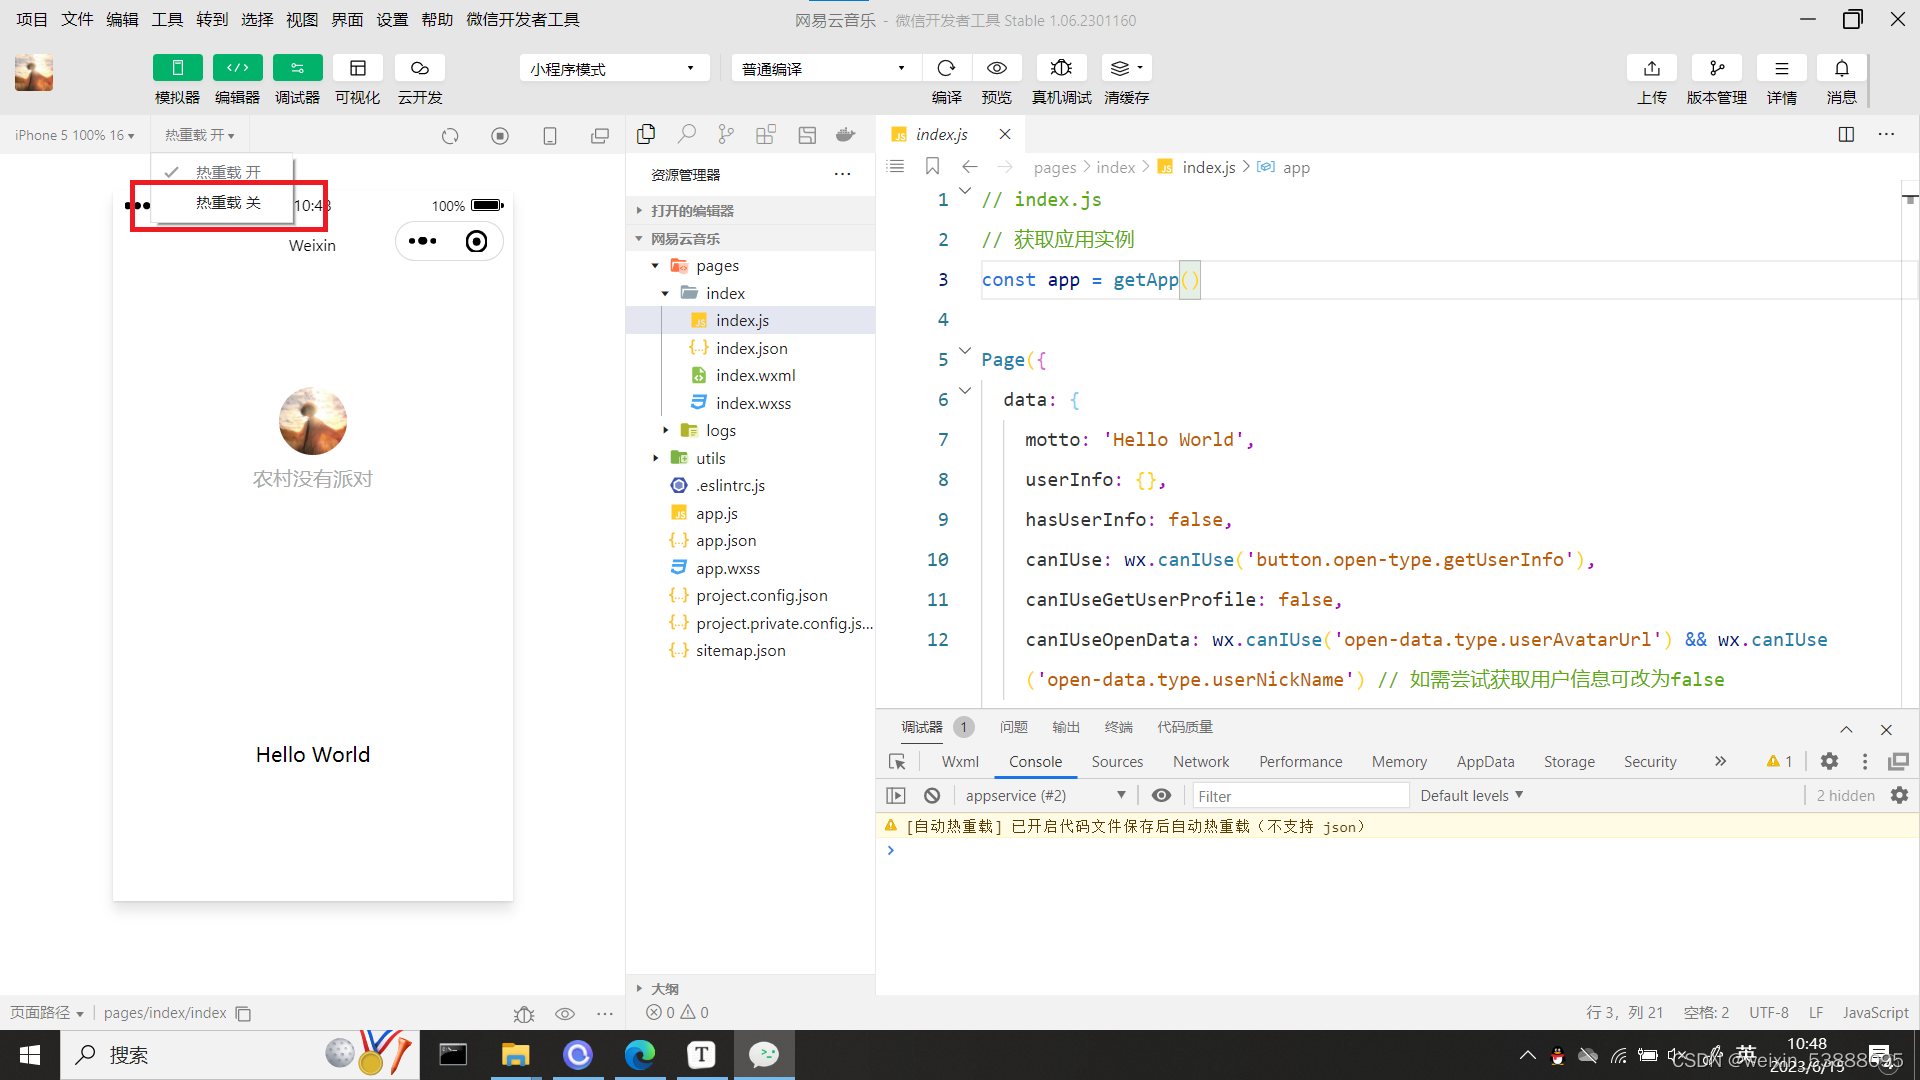Click the Filter input field in console
The image size is (1920, 1080).
(1300, 796)
